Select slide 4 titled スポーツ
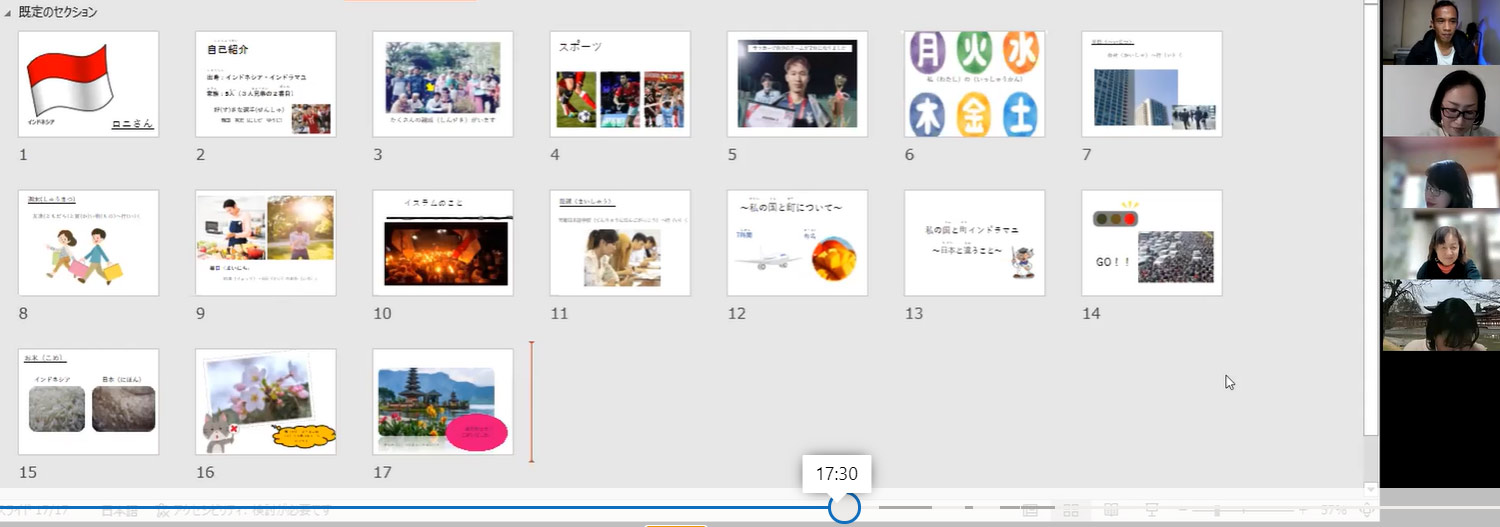 point(620,84)
